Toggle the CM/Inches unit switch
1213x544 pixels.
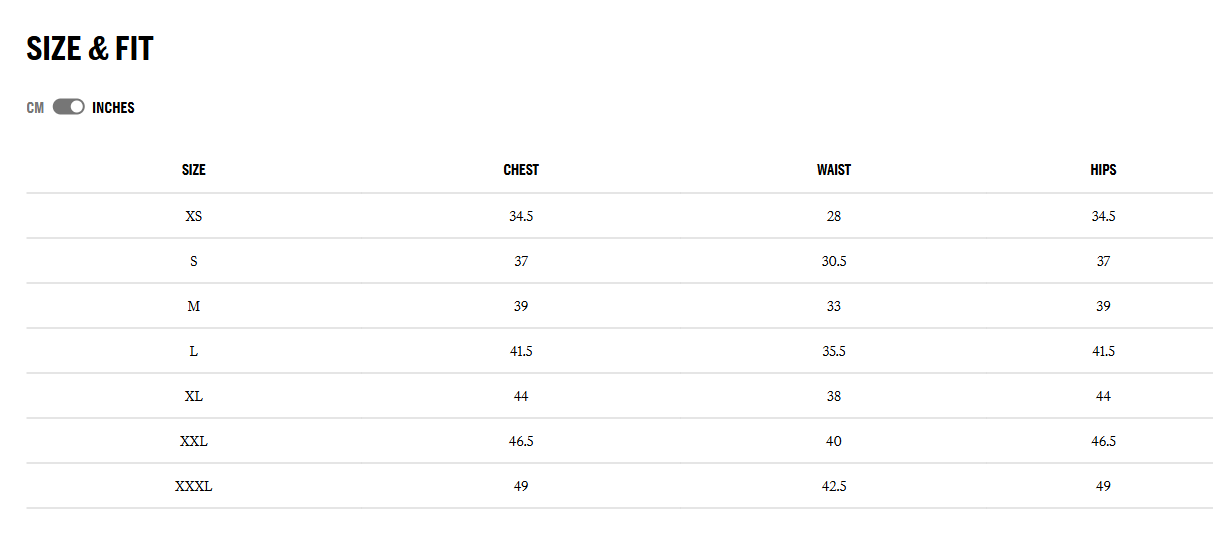coord(68,107)
